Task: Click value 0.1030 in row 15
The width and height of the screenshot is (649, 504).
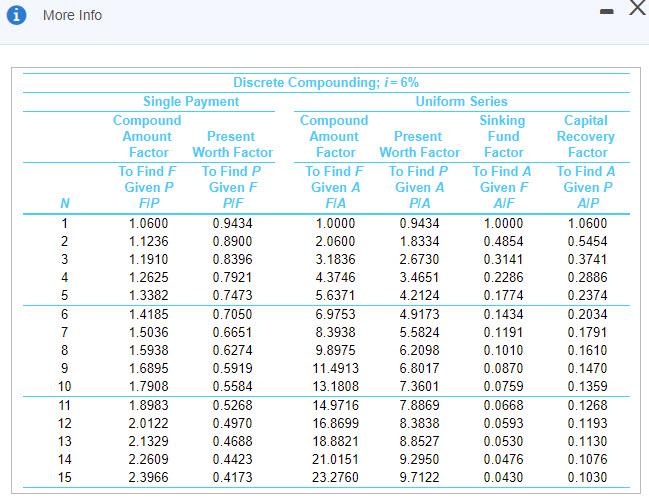Action: click(587, 478)
